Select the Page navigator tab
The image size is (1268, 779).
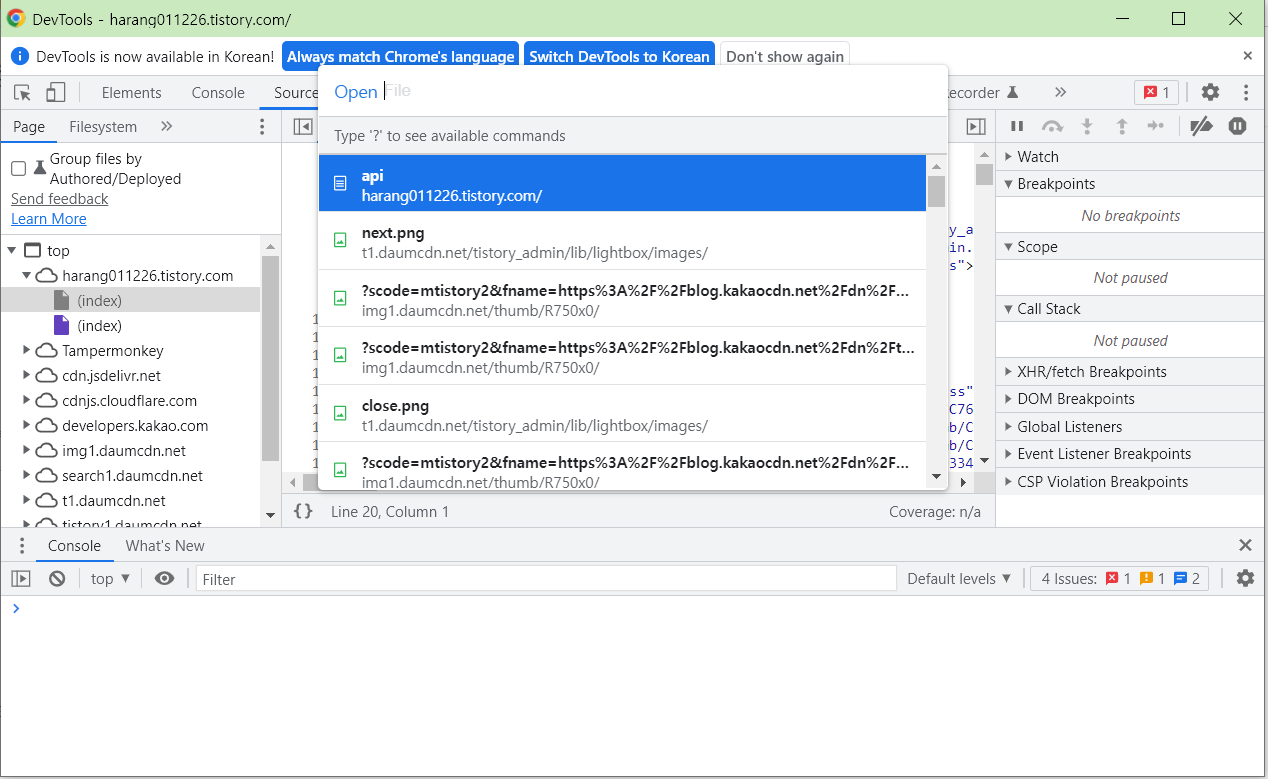pyautogui.click(x=29, y=127)
